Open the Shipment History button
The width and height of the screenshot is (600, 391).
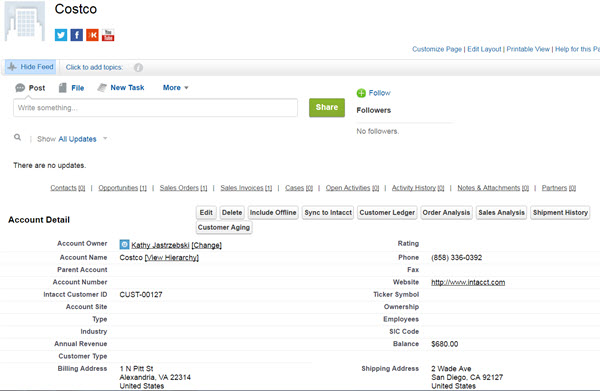(560, 213)
